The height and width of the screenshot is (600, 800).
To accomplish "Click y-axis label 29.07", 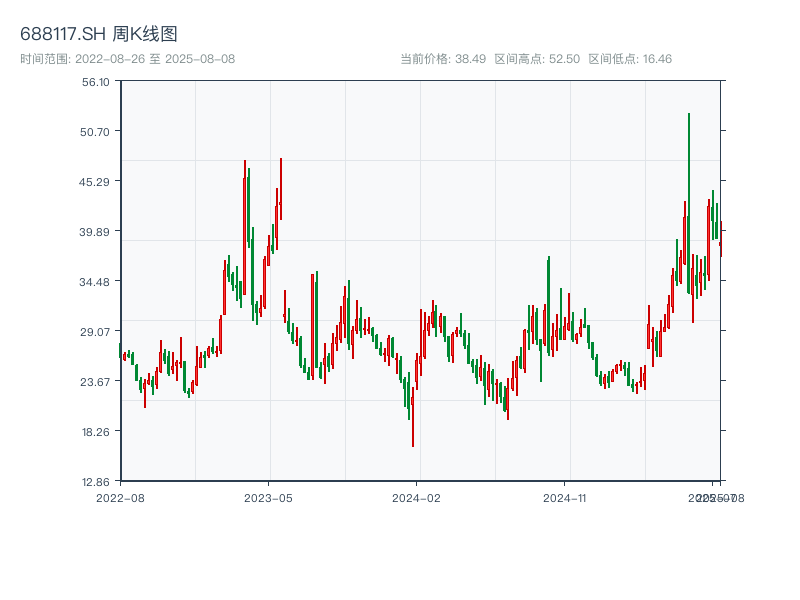I will (95, 332).
